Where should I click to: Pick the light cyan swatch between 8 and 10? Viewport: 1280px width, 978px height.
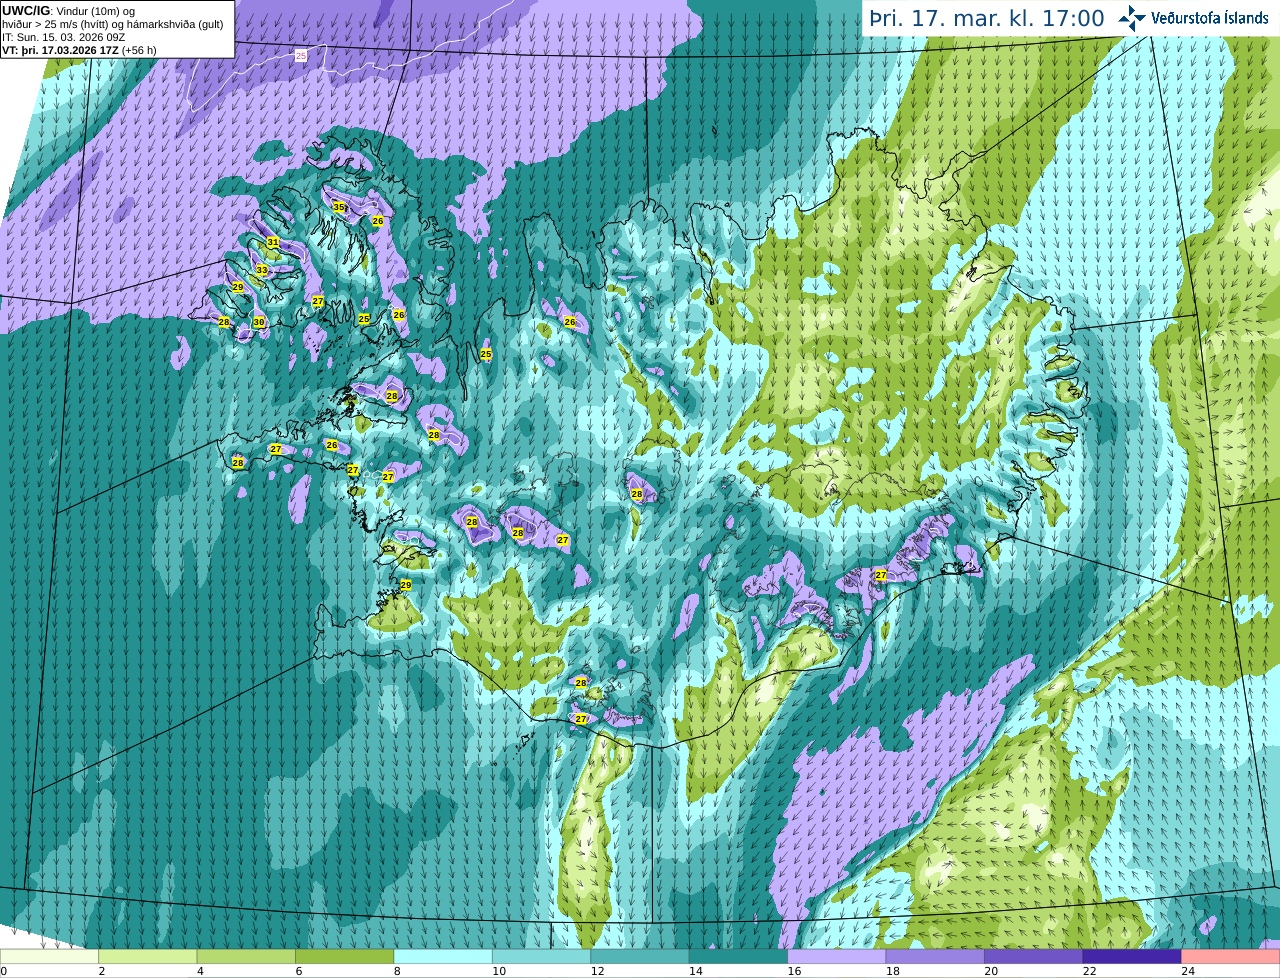click(x=443, y=956)
